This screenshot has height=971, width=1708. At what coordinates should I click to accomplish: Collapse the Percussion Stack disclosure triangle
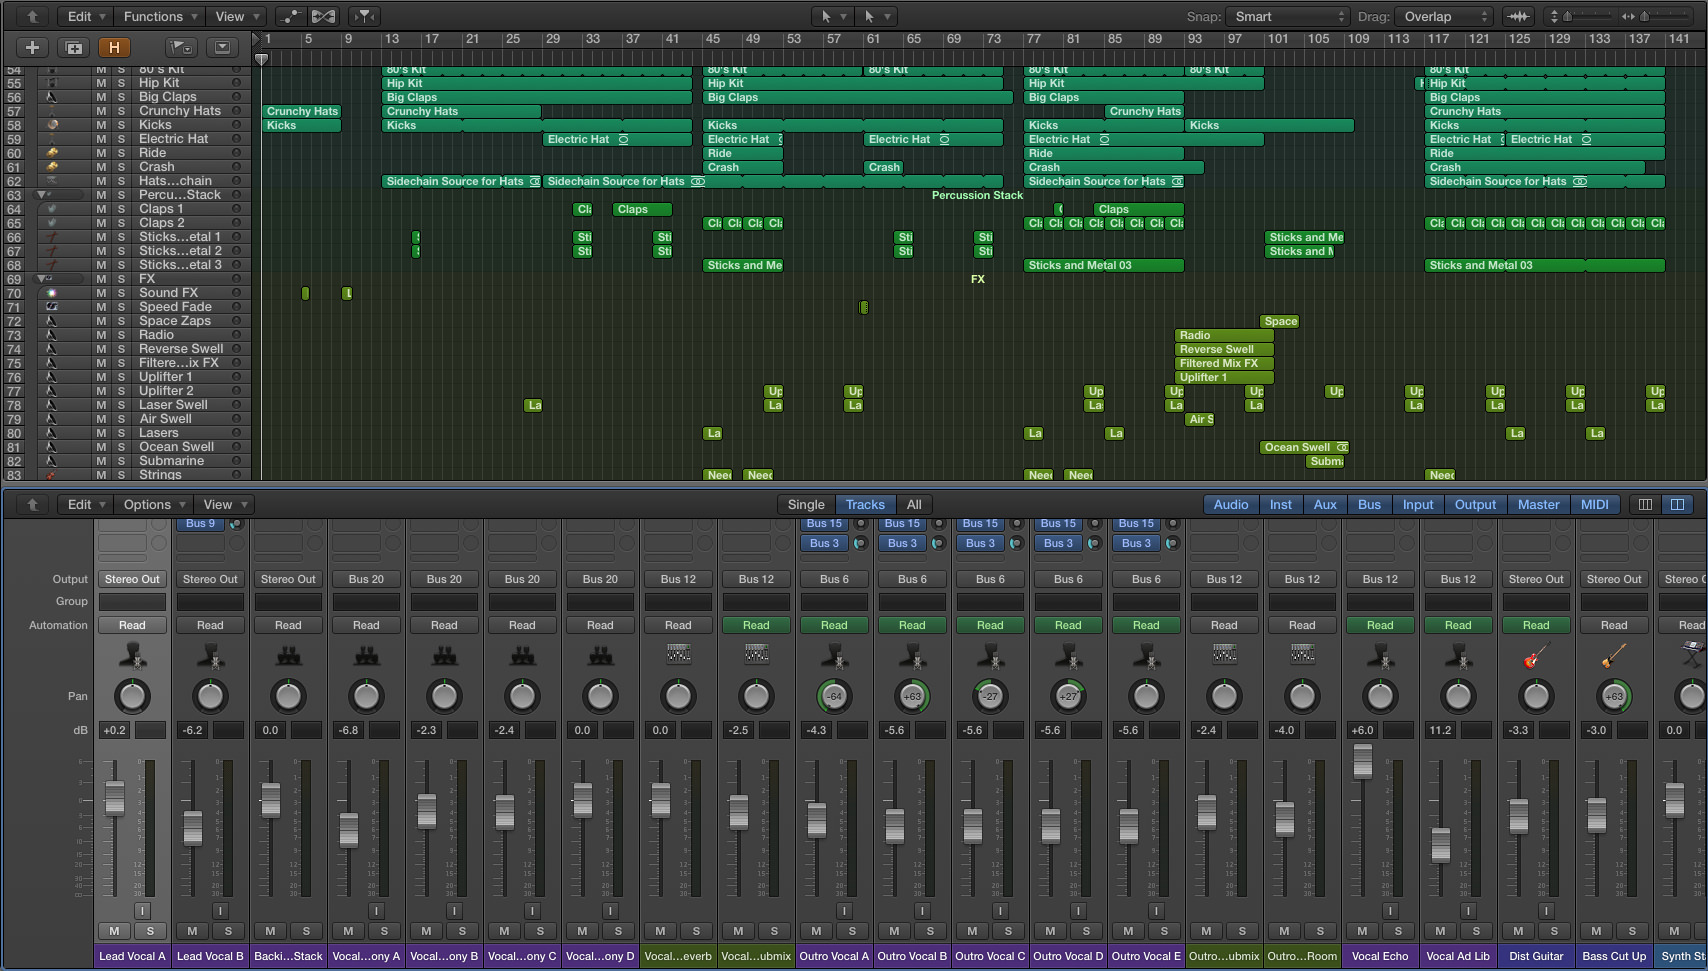pyautogui.click(x=40, y=194)
